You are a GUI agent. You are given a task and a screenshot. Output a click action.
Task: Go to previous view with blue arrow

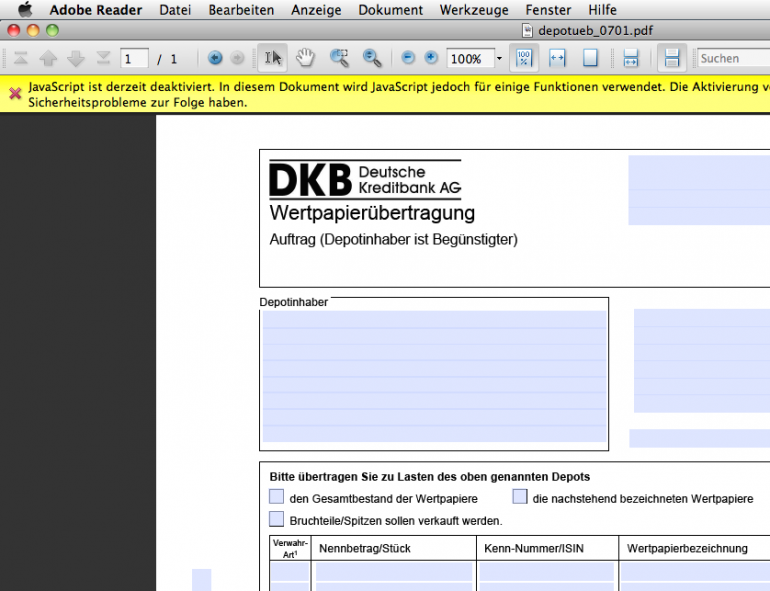click(215, 58)
